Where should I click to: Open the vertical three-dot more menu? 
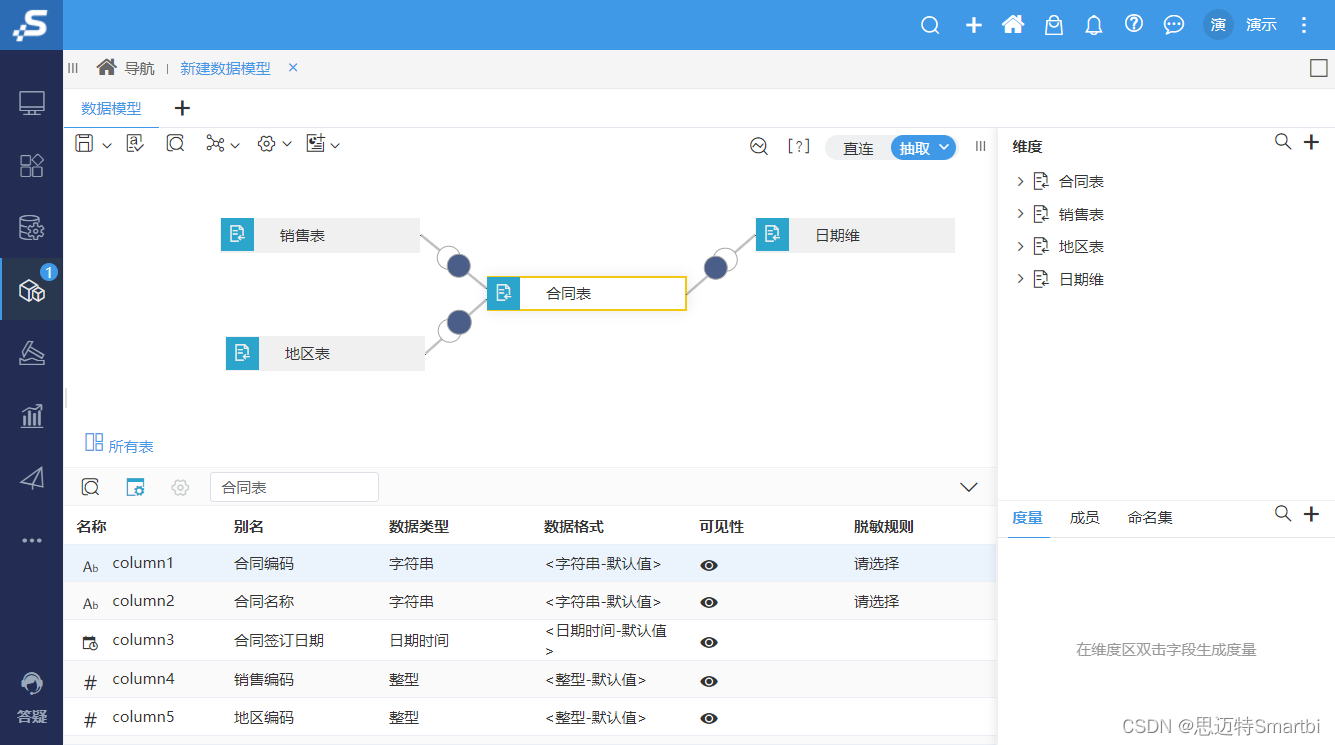click(1303, 25)
